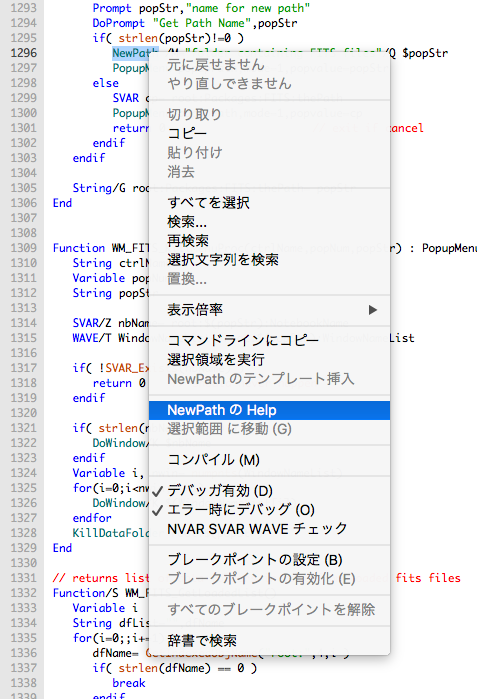Click "Function WM_FIT" on line 1309
The height and width of the screenshot is (699, 477).
pyautogui.click(x=101, y=248)
